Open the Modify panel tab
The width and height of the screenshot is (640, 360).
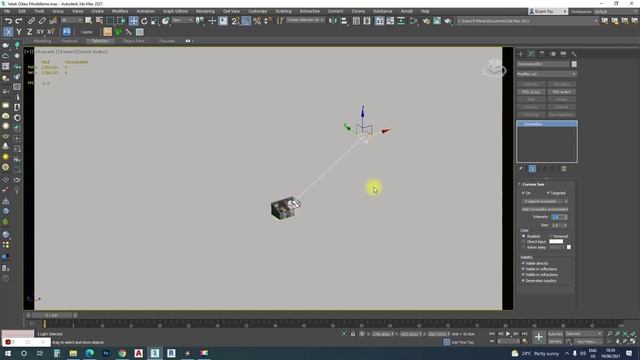click(x=531, y=54)
